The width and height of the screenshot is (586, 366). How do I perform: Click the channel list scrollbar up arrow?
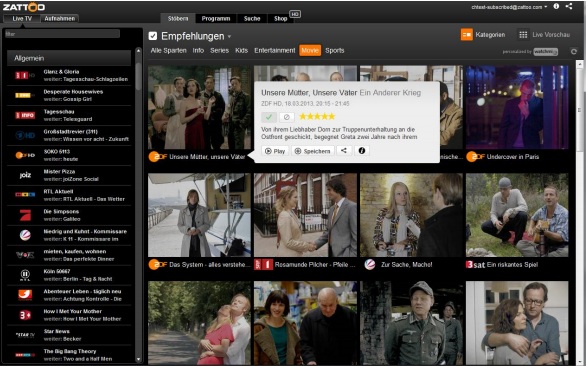click(x=138, y=50)
